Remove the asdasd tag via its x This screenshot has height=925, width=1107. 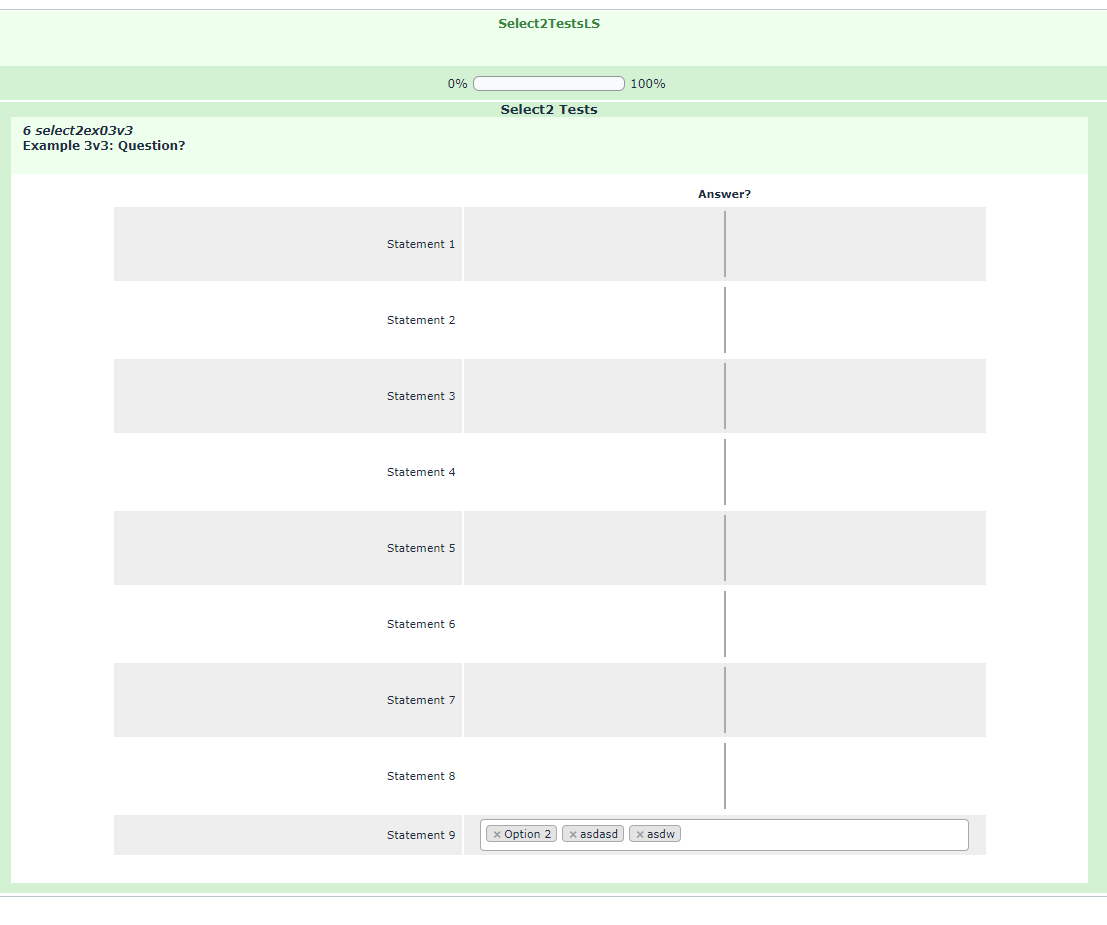(x=573, y=835)
